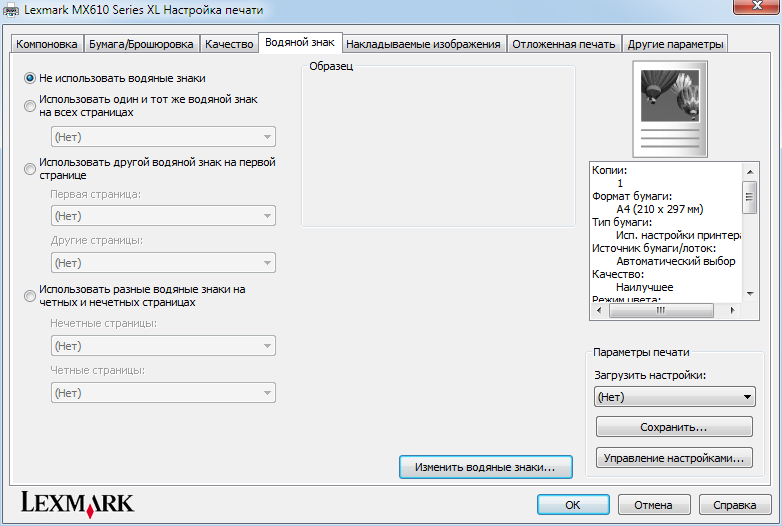Image resolution: width=782 pixels, height=526 pixels.
Task: Click 'А4 (210 x 297 мм)' text
Action: 660,209
